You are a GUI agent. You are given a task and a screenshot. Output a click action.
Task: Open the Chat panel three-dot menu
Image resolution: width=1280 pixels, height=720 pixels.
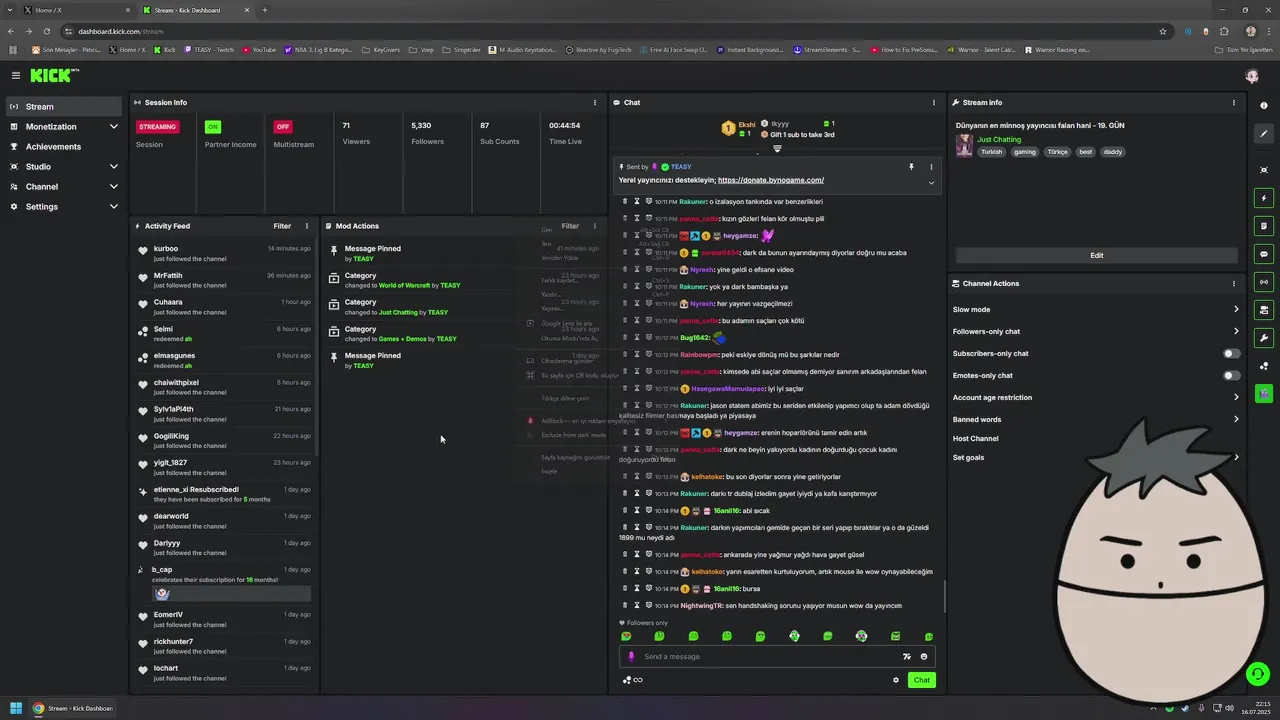934,102
